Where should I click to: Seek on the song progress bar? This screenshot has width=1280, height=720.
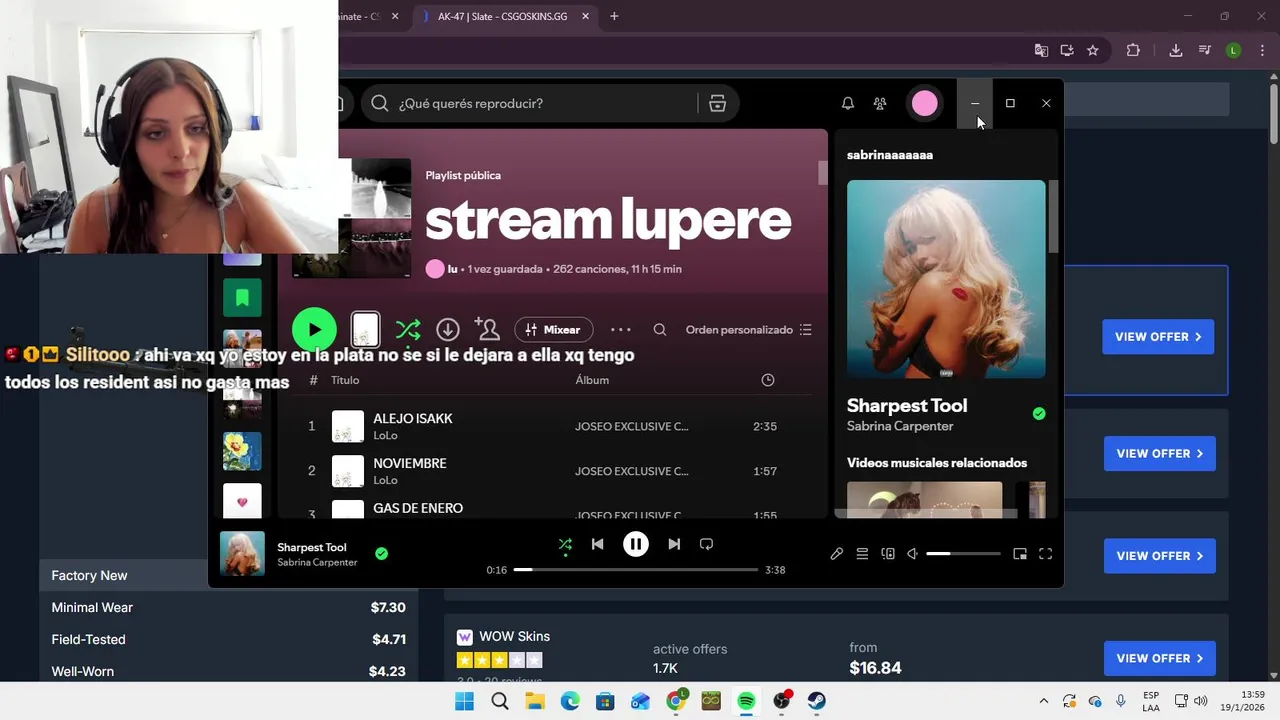point(636,569)
